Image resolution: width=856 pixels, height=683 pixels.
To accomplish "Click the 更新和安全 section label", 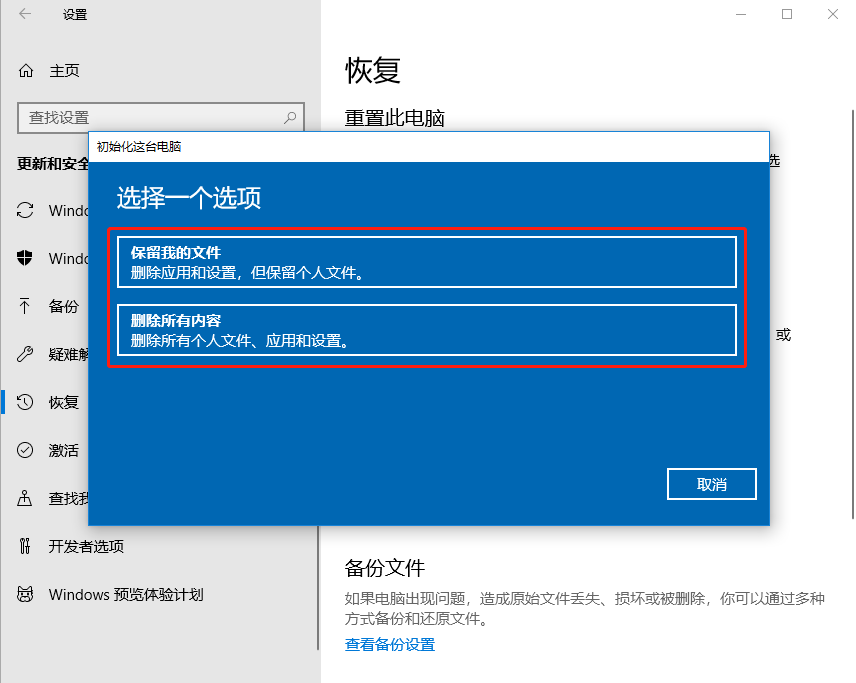I will [47, 163].
